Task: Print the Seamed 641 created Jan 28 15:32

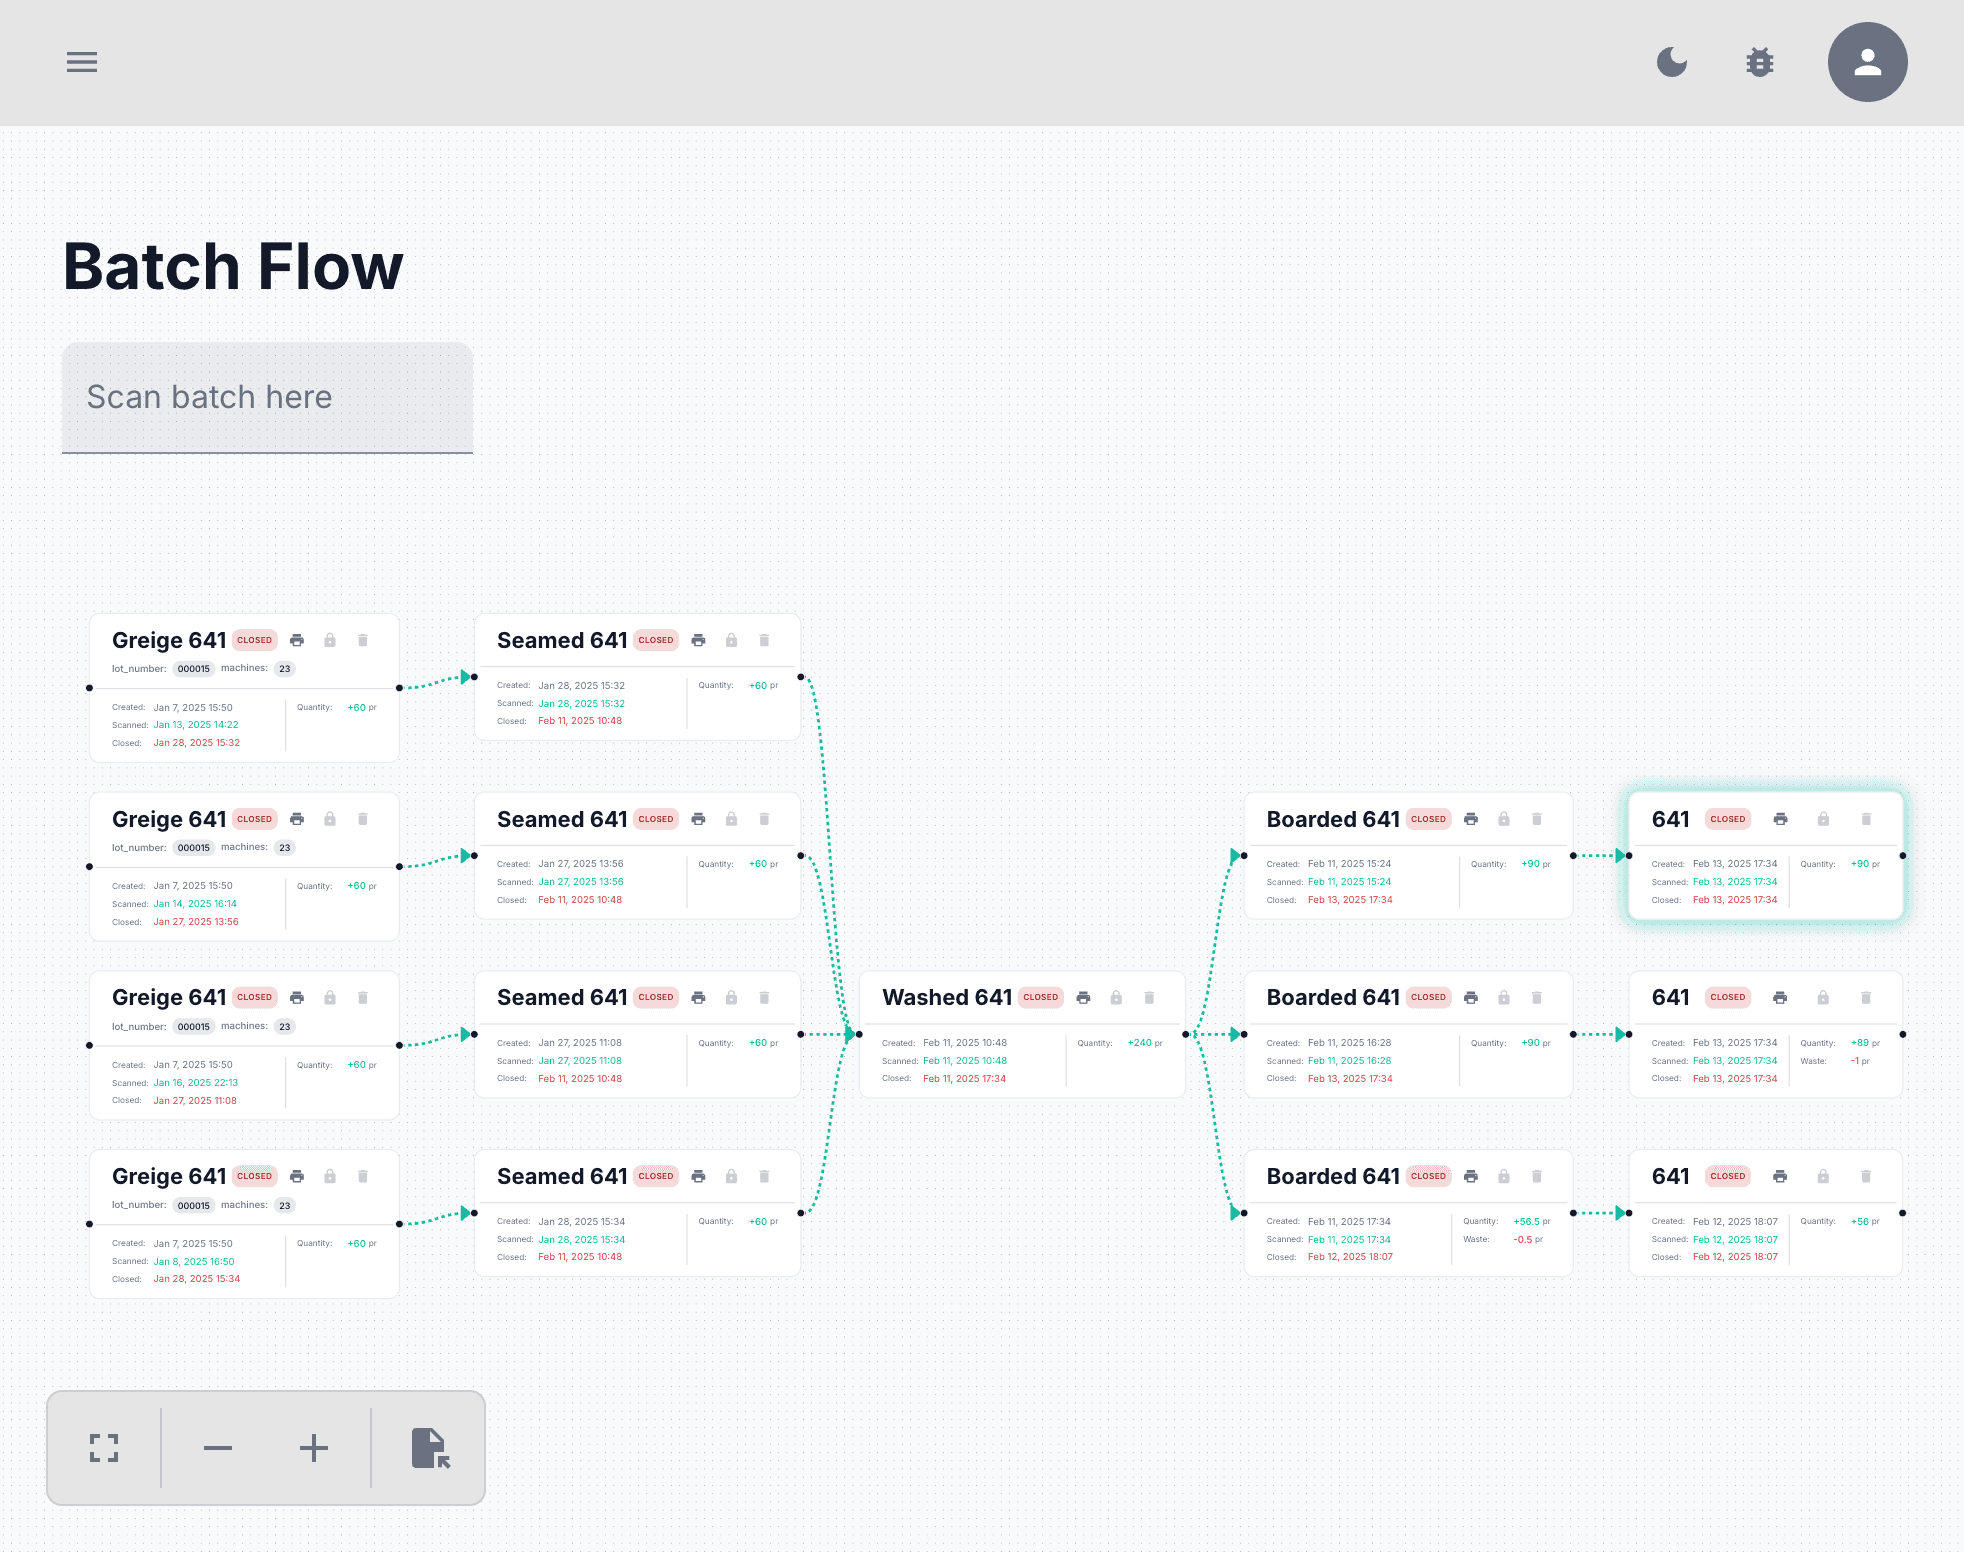Action: tap(698, 640)
